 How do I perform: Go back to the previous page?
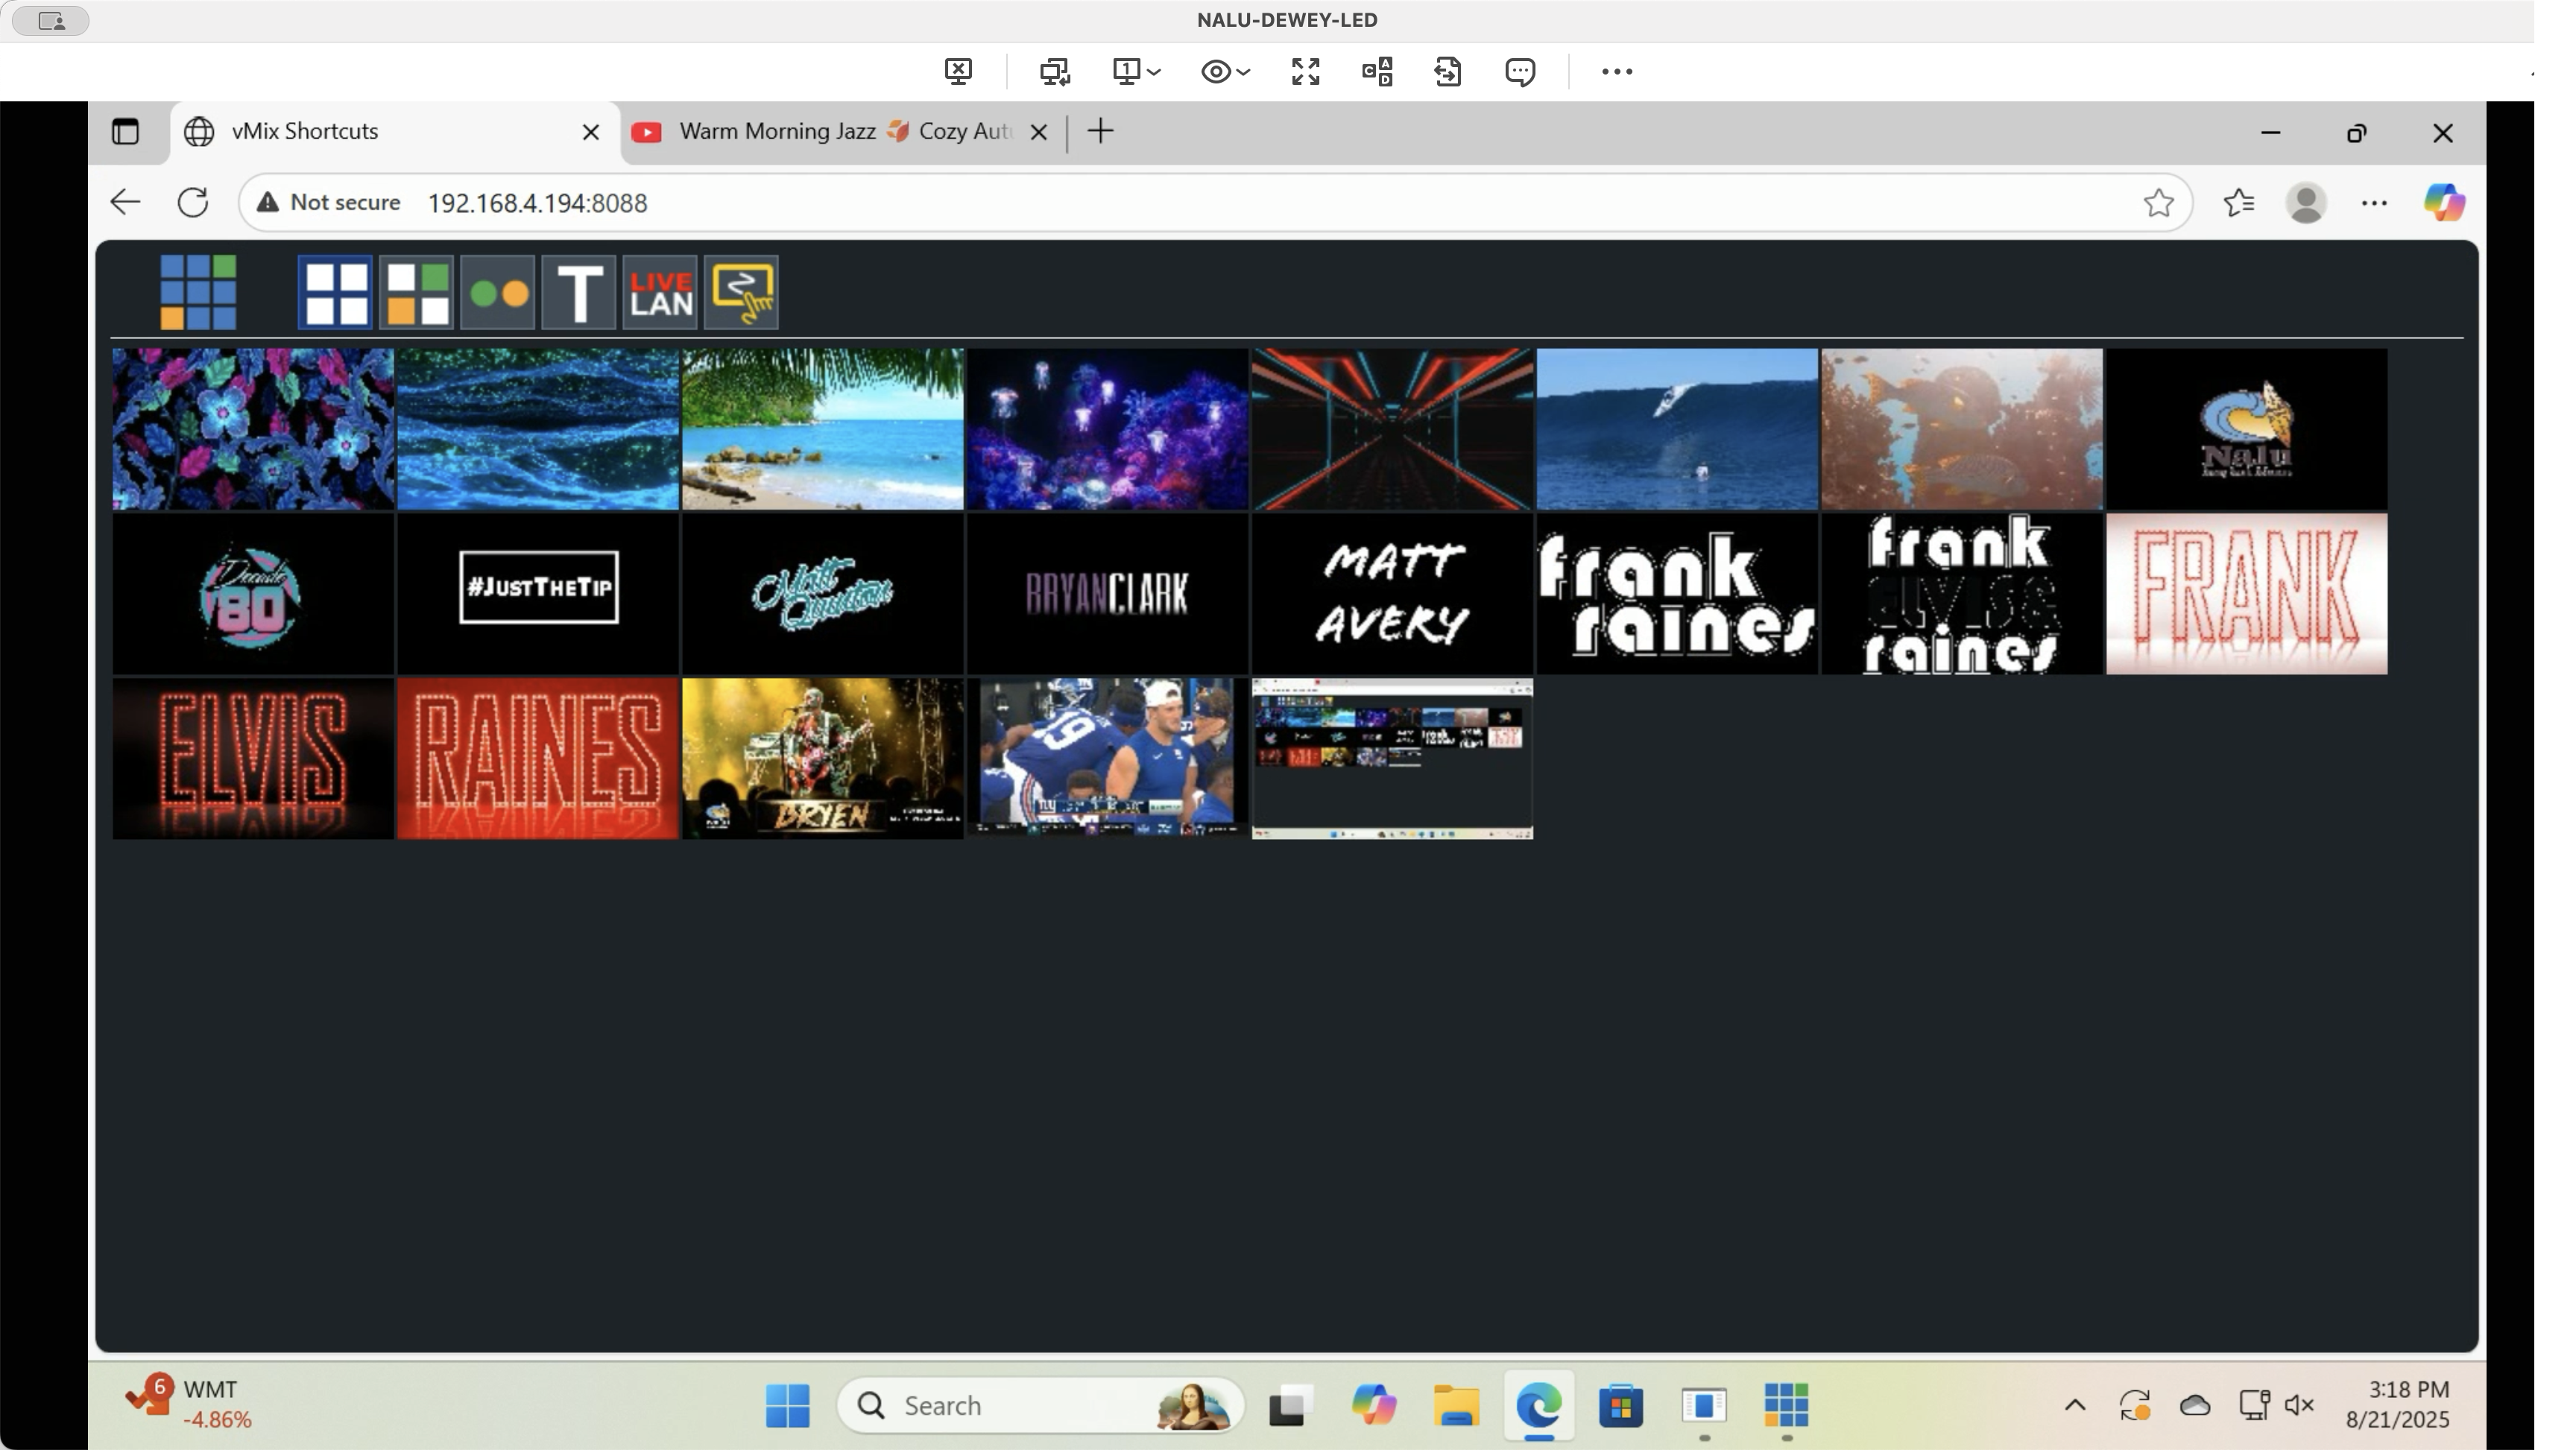125,202
